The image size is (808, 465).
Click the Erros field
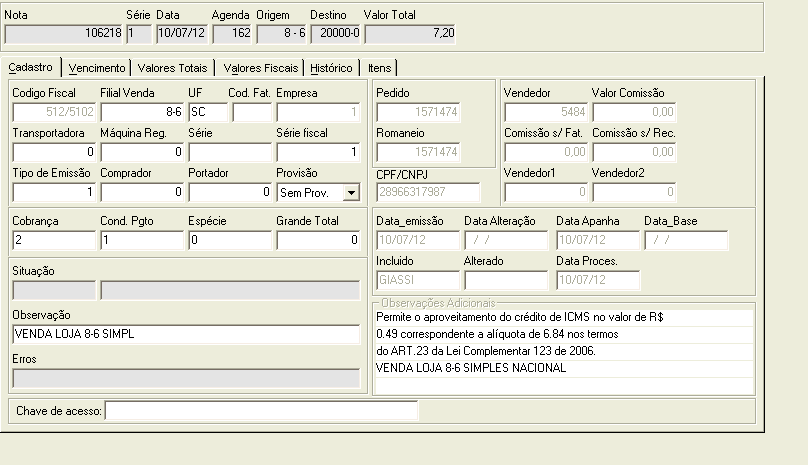[x=186, y=378]
